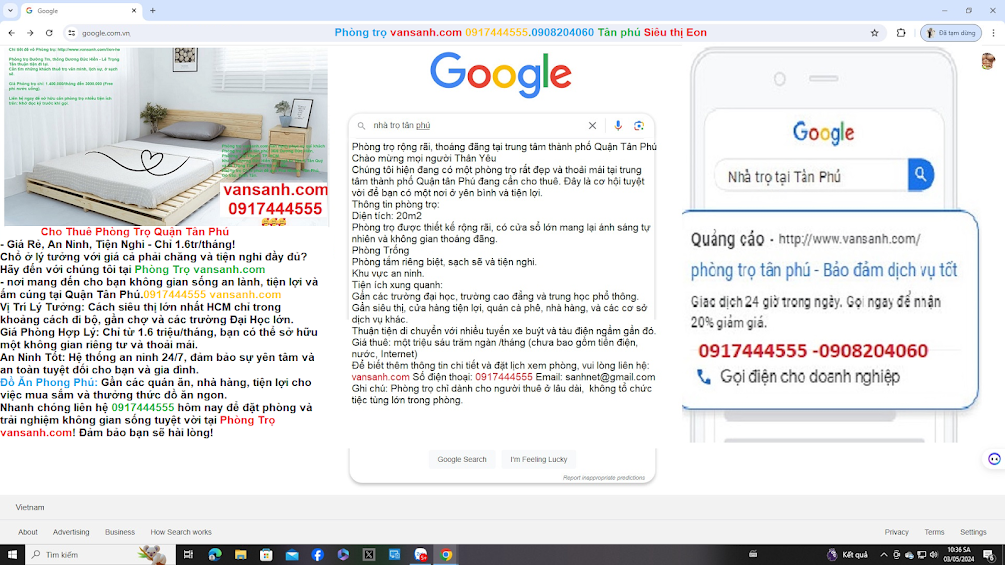Click the 'Tìm kiếm' taskbar search box
This screenshot has width=1005, height=565.
click(100, 555)
